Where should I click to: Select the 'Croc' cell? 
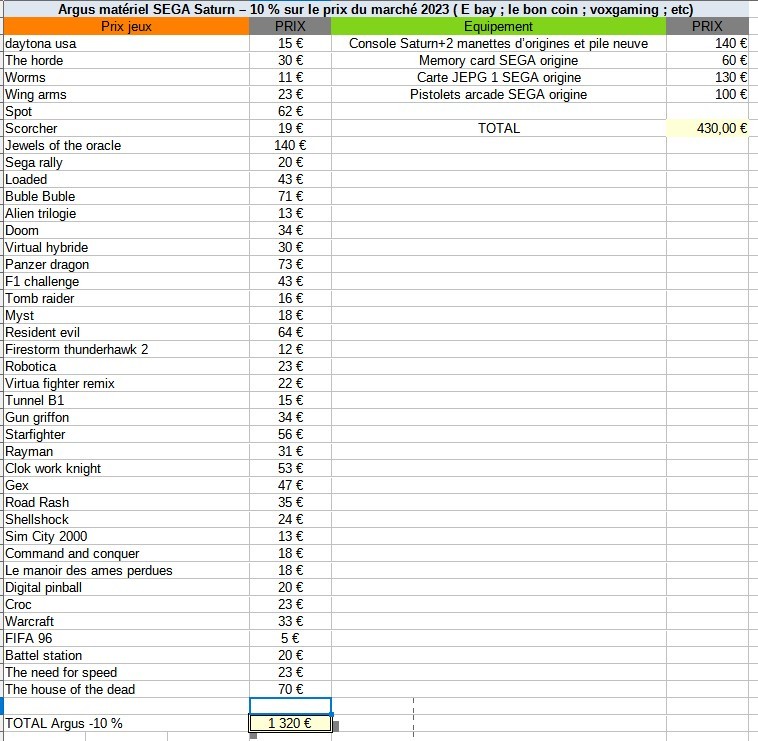click(126, 604)
